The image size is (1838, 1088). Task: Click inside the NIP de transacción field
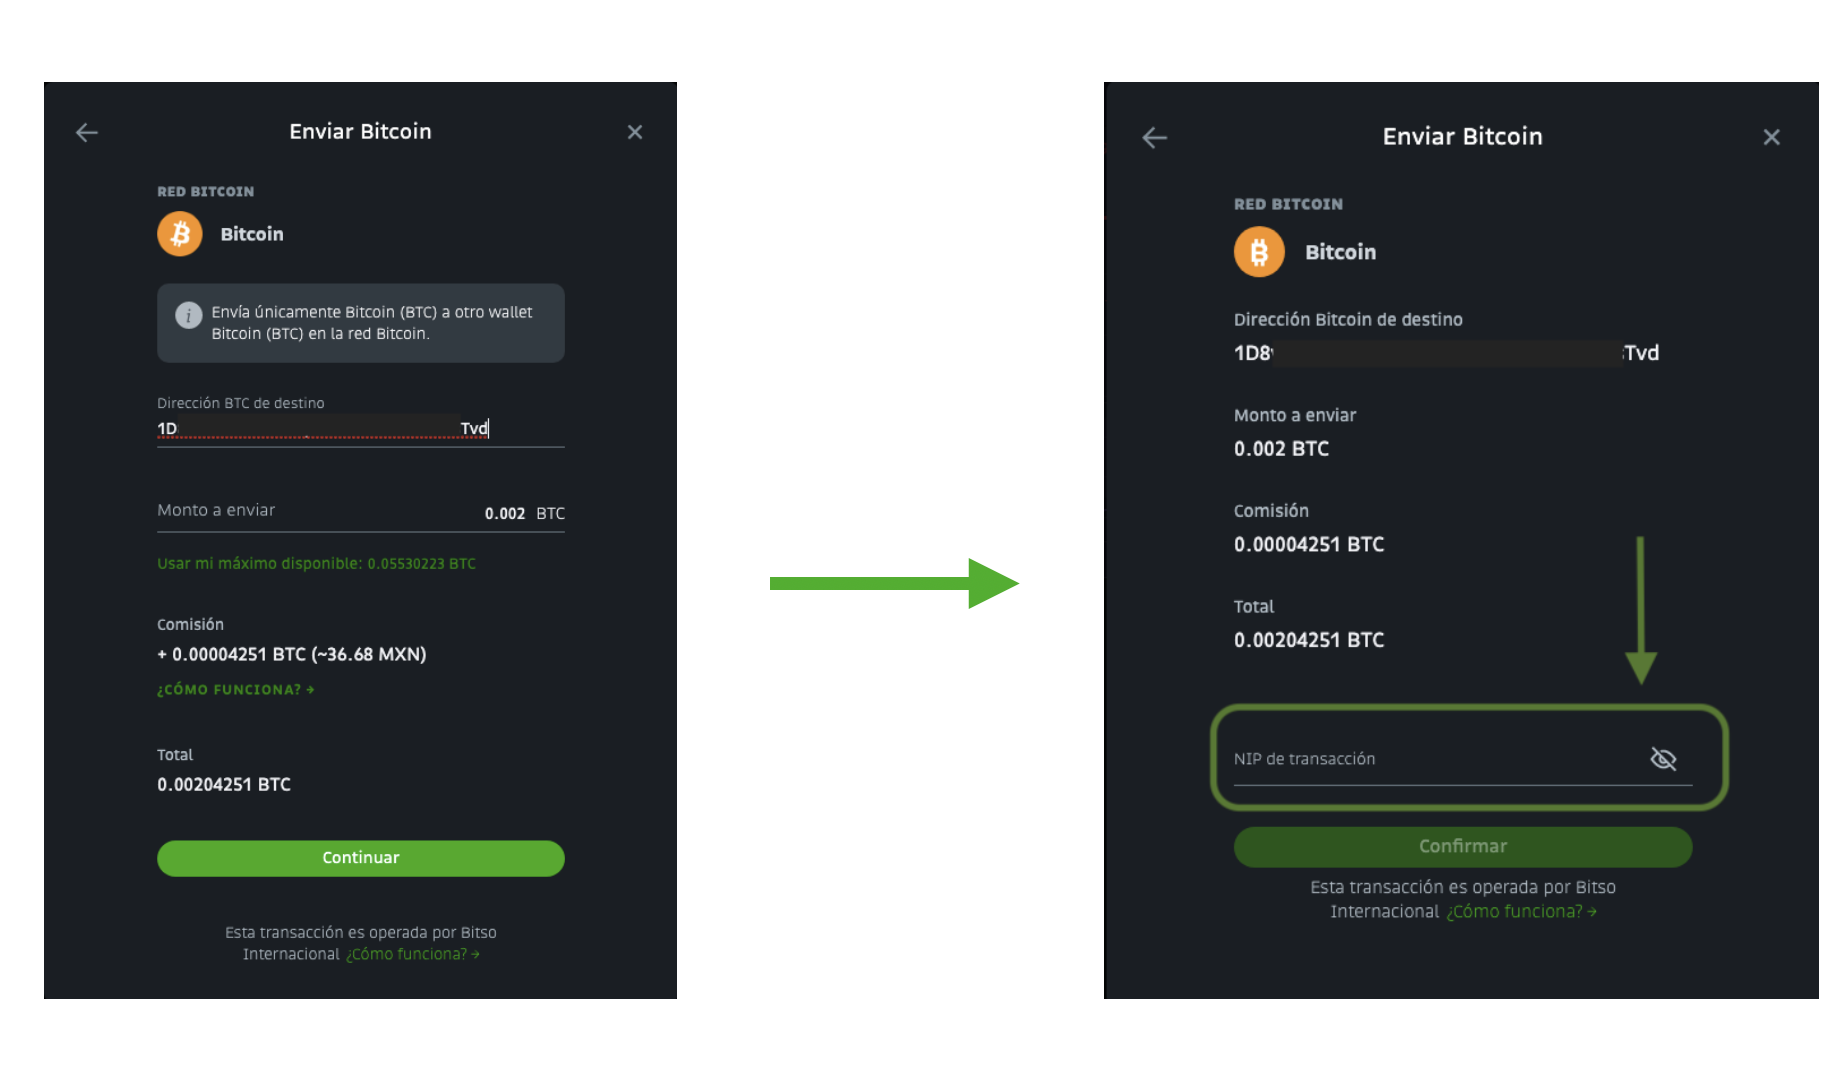point(1400,758)
